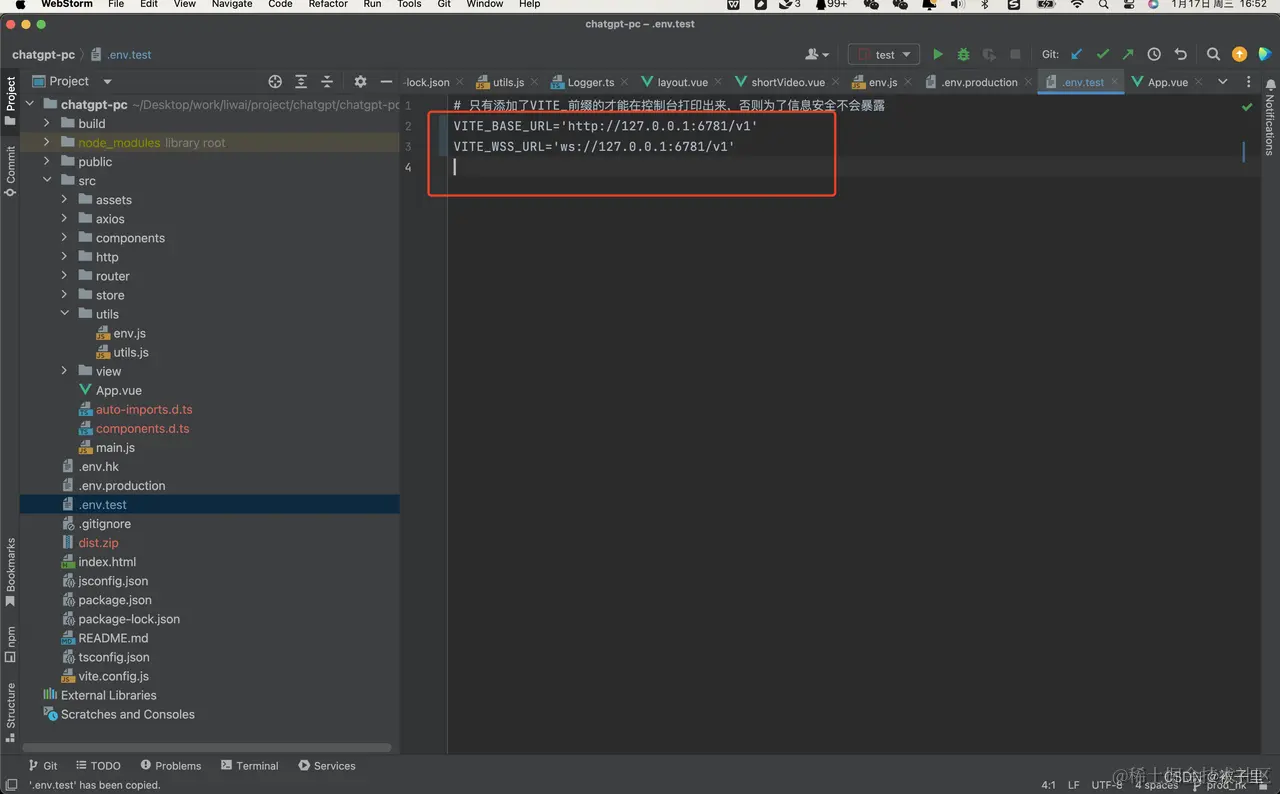Switch to the Logger.ts editor tab
Viewport: 1280px width, 794px height.
coord(590,82)
